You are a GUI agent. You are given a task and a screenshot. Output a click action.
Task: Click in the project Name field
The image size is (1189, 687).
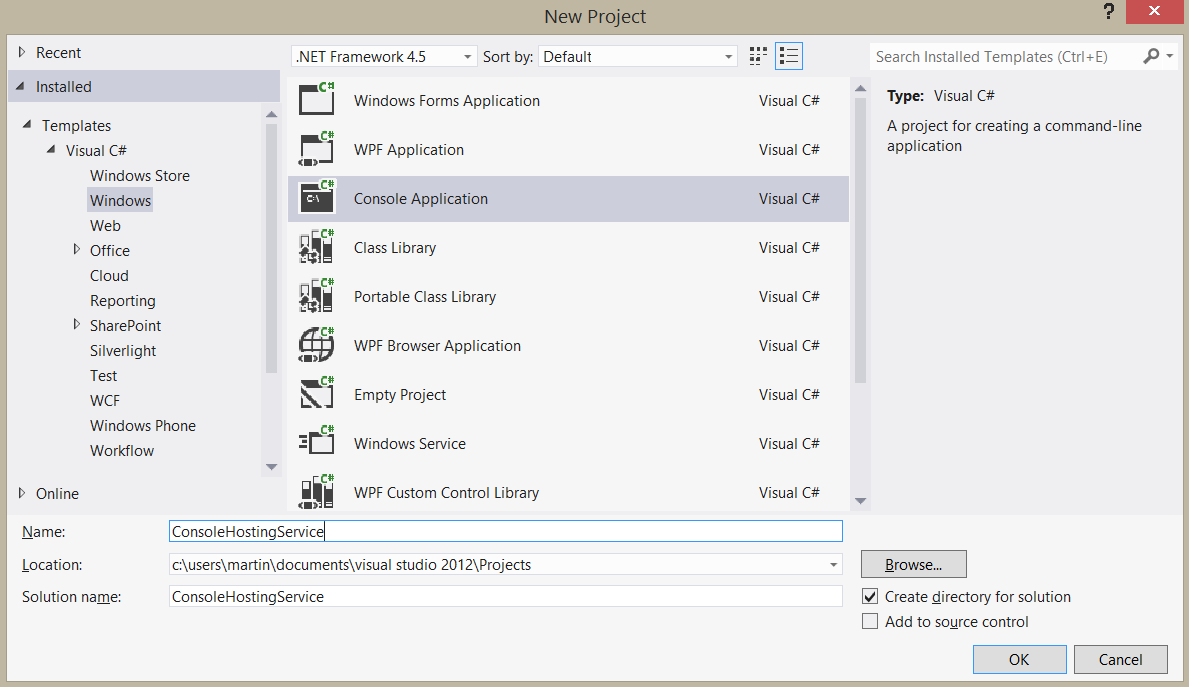506,532
